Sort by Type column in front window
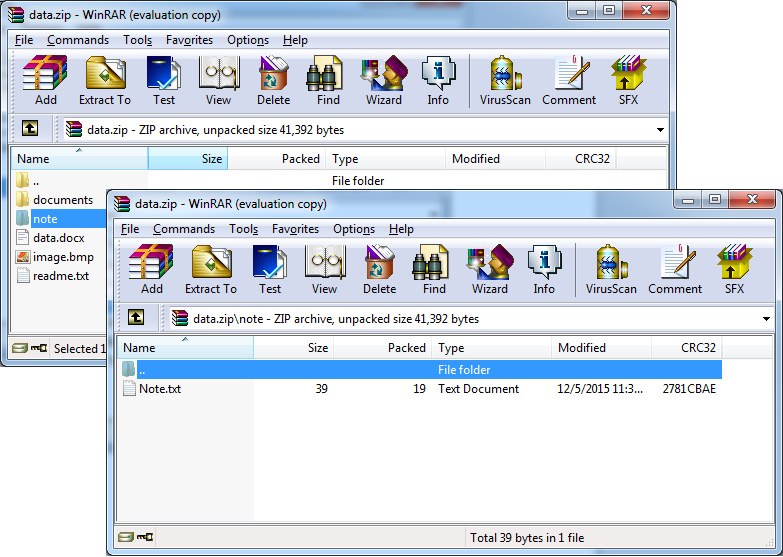The width and height of the screenshot is (783, 557). pyautogui.click(x=491, y=347)
